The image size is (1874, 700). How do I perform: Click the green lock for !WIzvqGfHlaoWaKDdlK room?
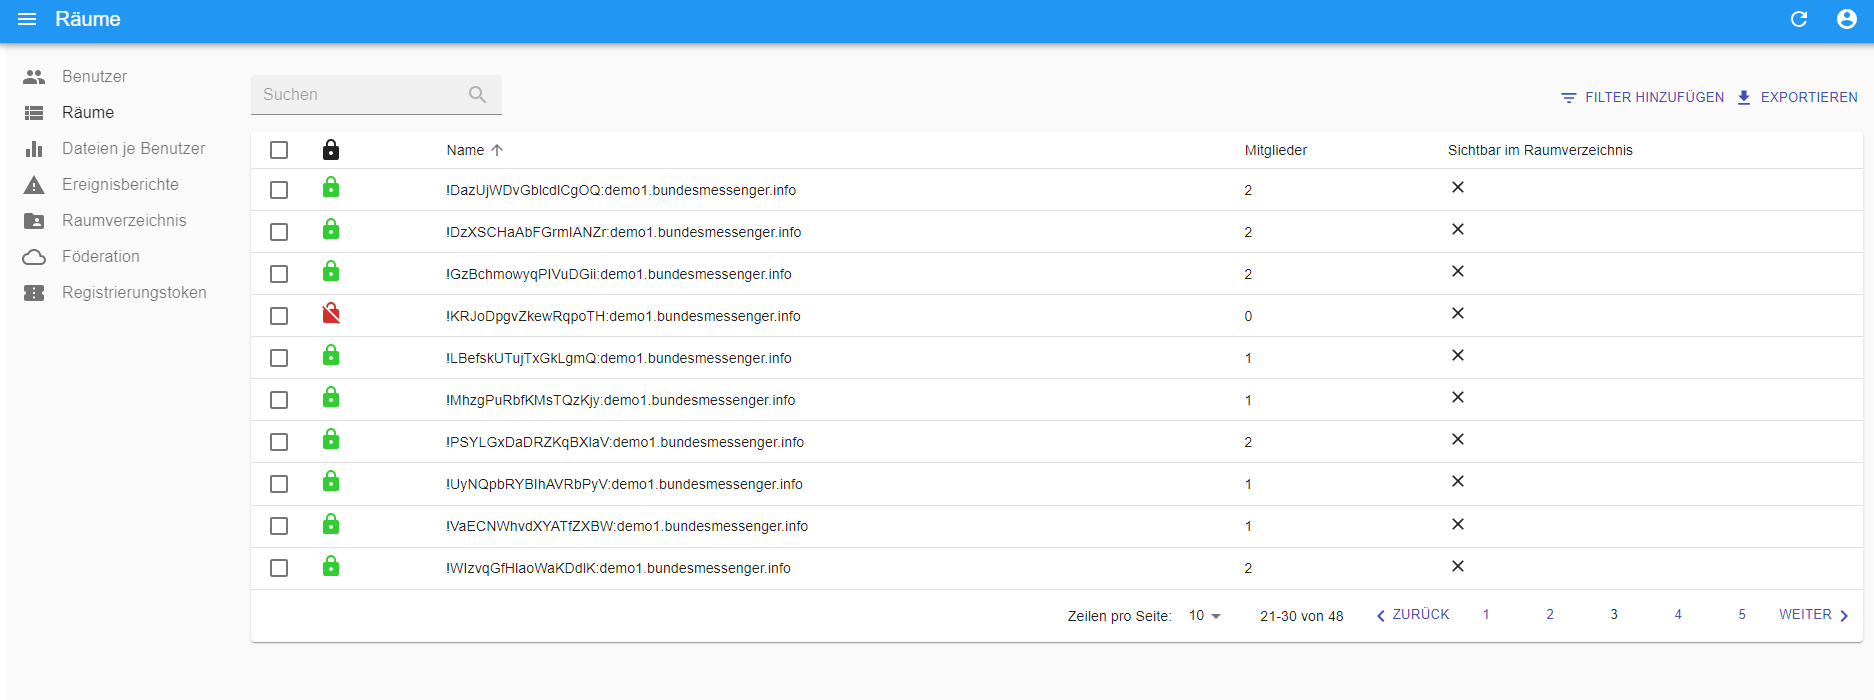331,567
